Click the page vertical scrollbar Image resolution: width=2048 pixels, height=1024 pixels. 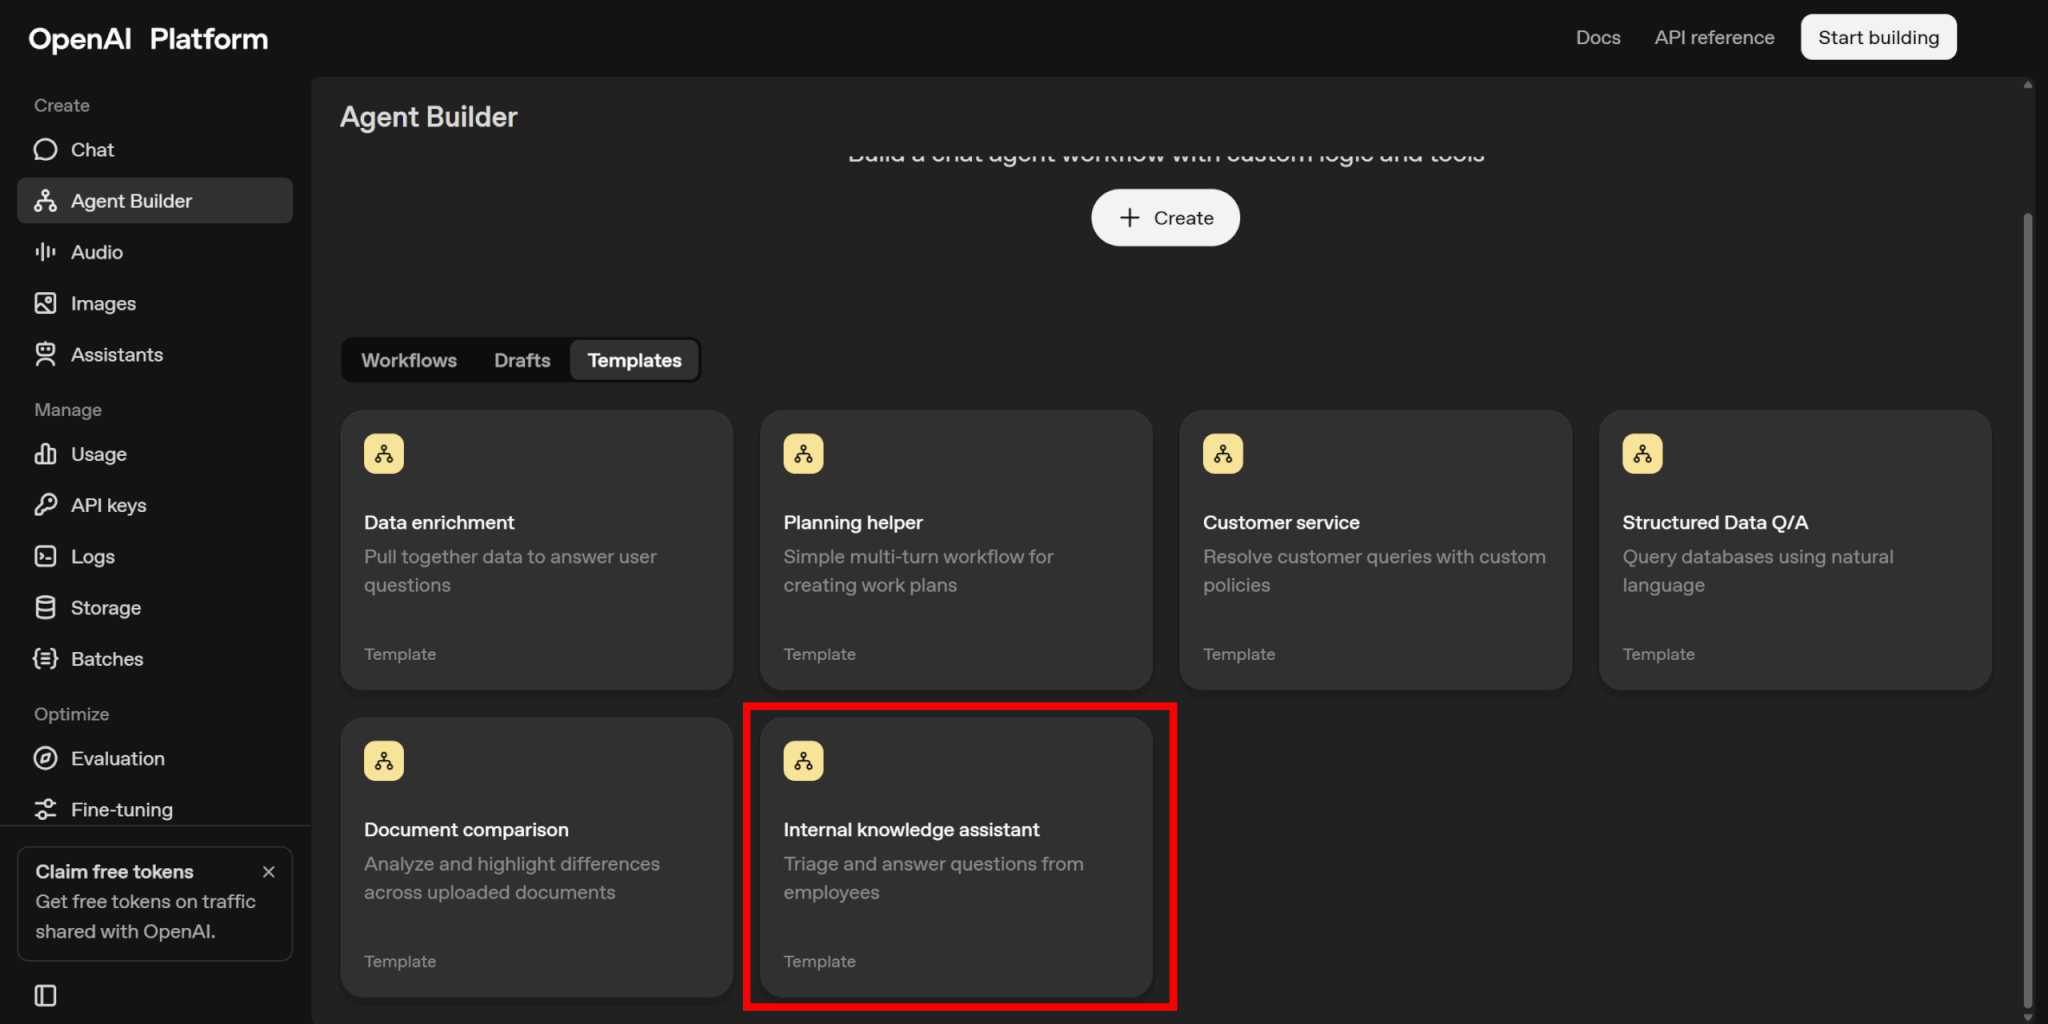click(x=2027, y=600)
